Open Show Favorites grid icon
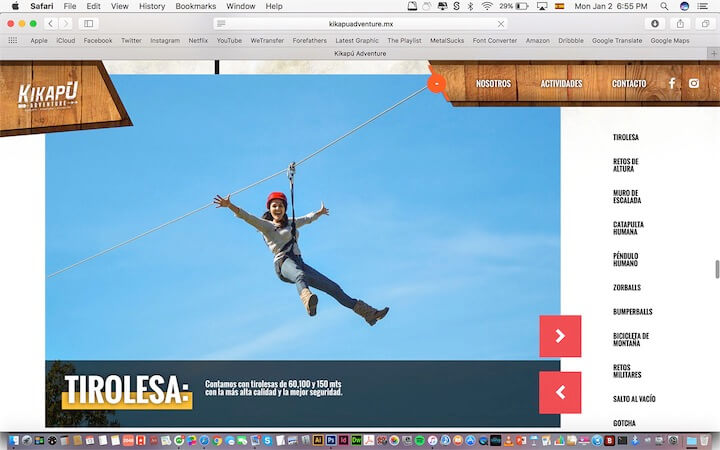 coord(13,41)
